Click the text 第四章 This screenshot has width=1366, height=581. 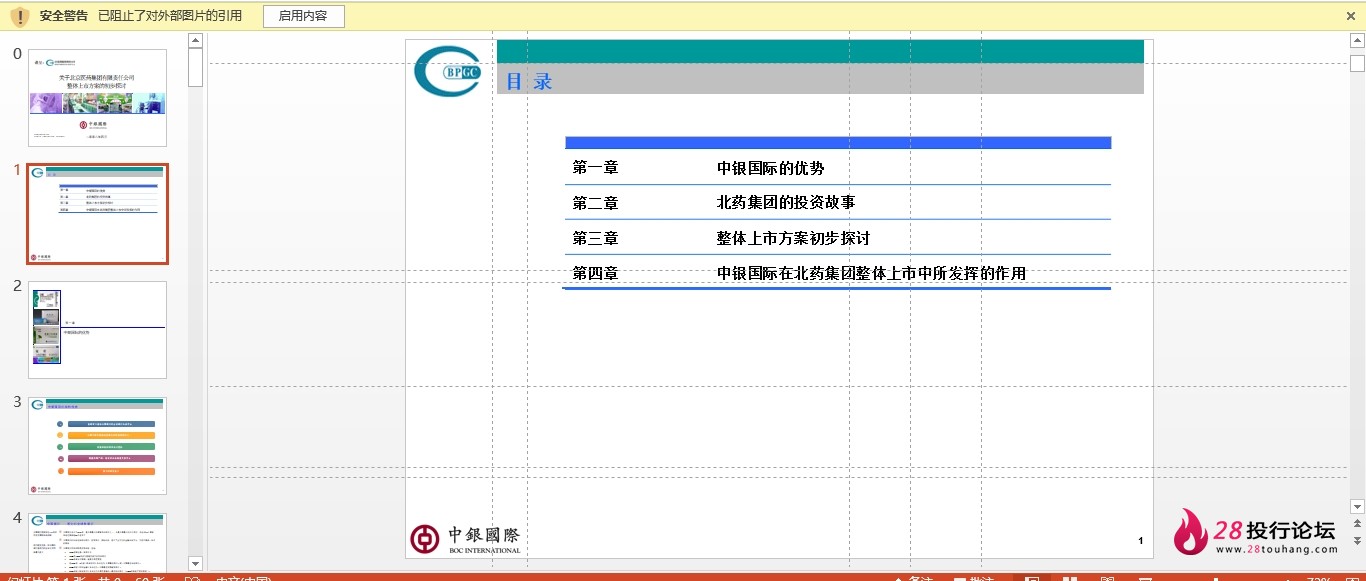[595, 273]
